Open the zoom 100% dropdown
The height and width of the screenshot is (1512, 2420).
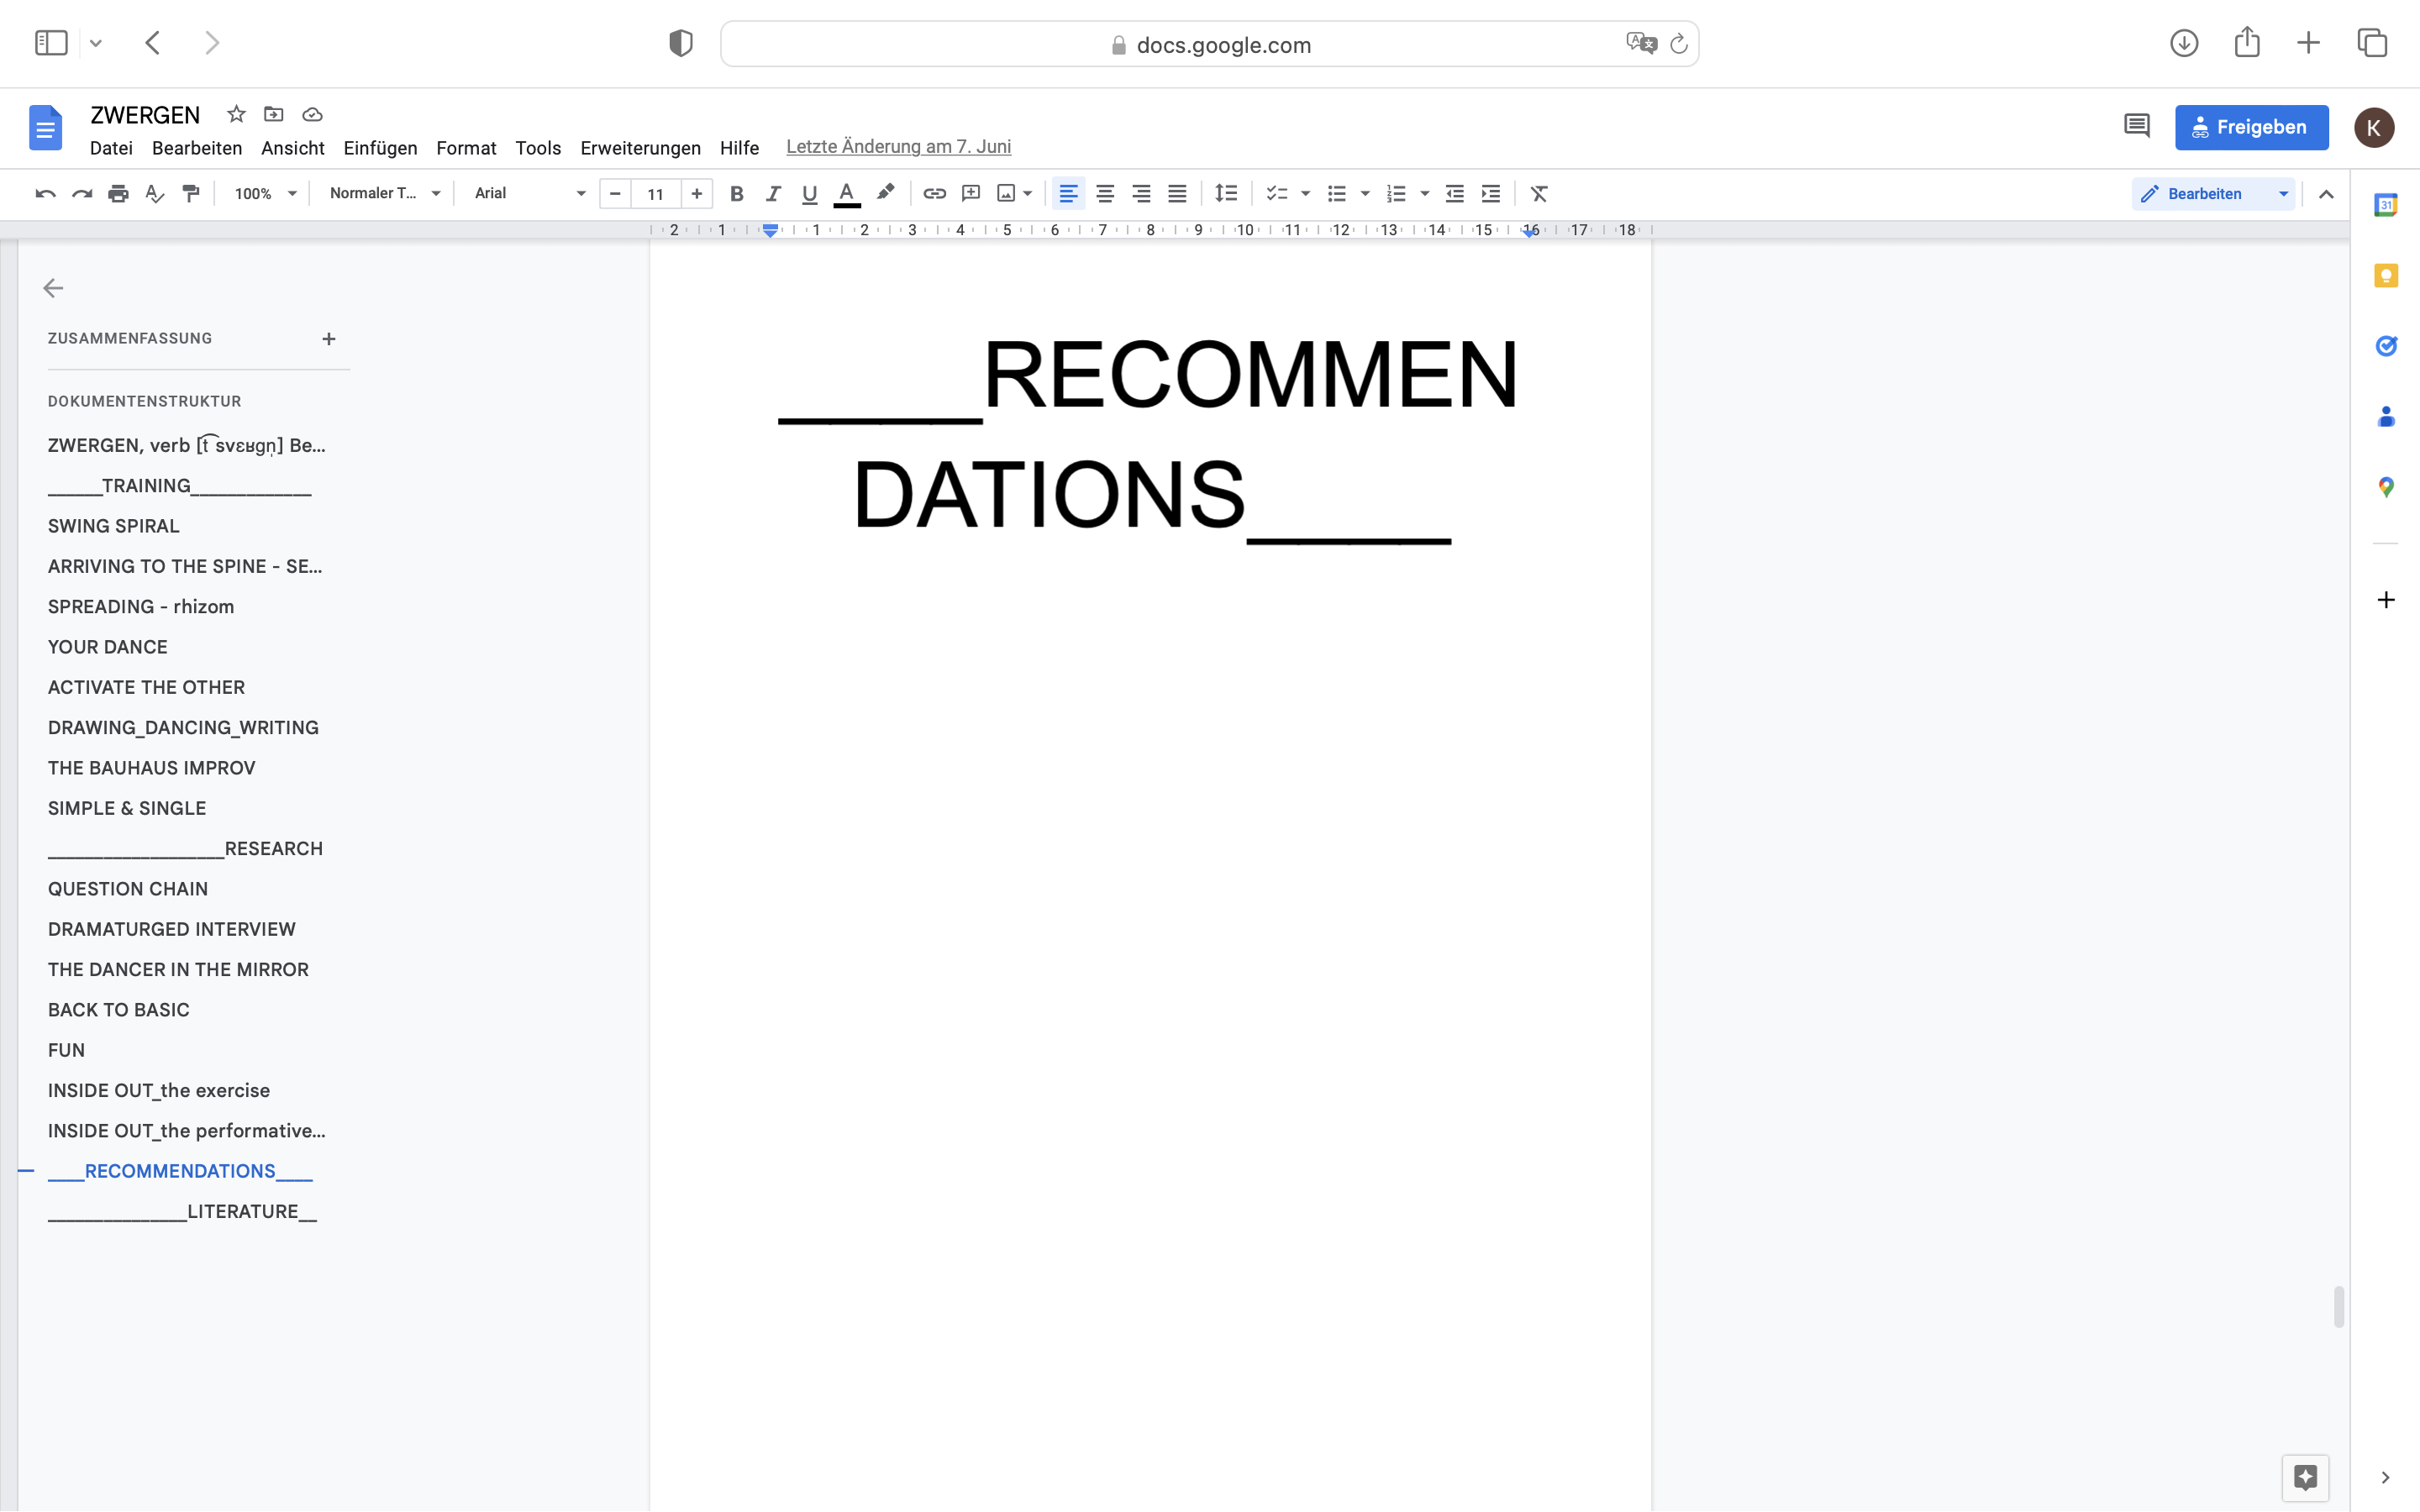(264, 194)
